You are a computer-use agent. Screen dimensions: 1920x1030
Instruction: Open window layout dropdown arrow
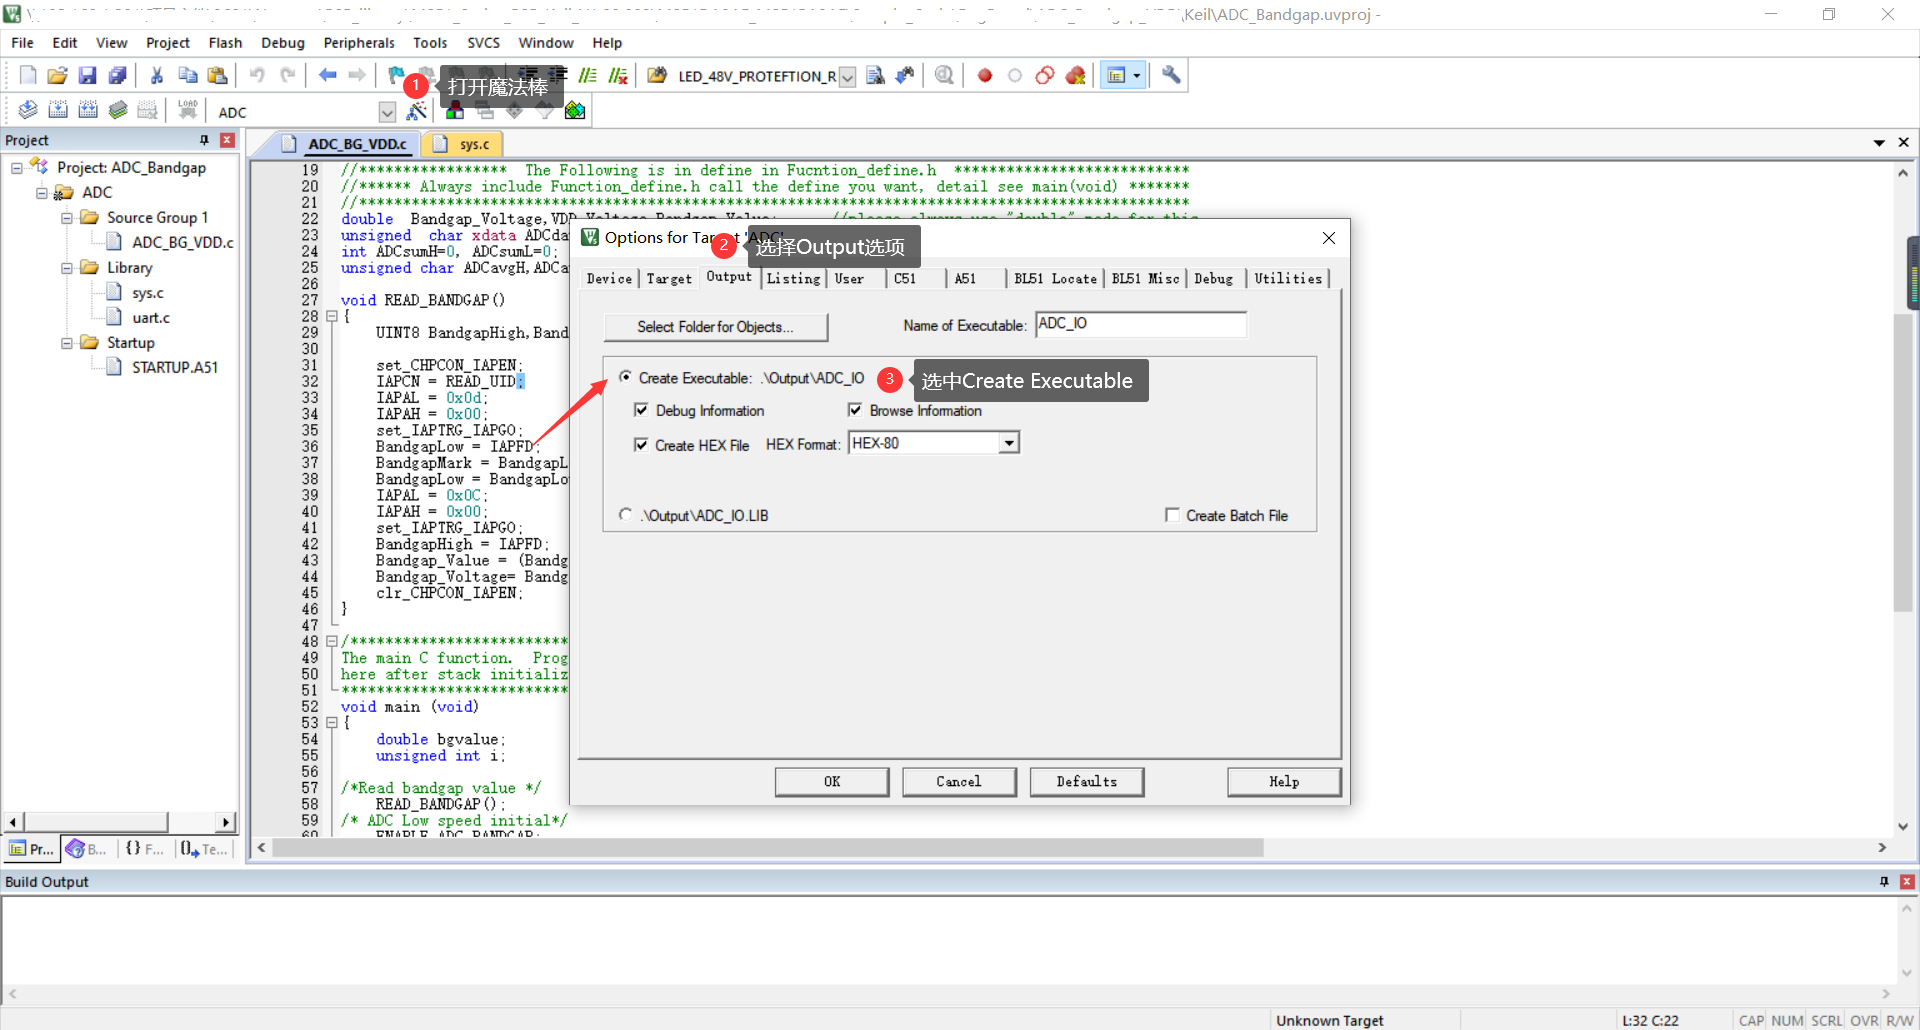tap(1137, 76)
